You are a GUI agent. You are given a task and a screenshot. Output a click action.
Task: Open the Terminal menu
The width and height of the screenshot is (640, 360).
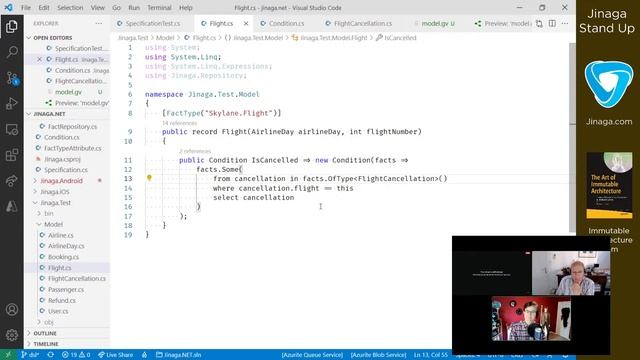coord(159,8)
